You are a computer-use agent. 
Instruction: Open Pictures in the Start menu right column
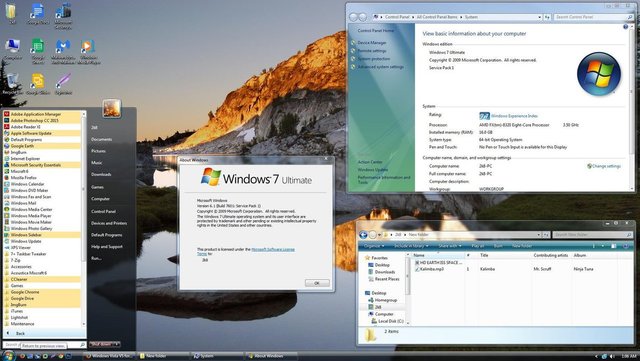[x=98, y=151]
